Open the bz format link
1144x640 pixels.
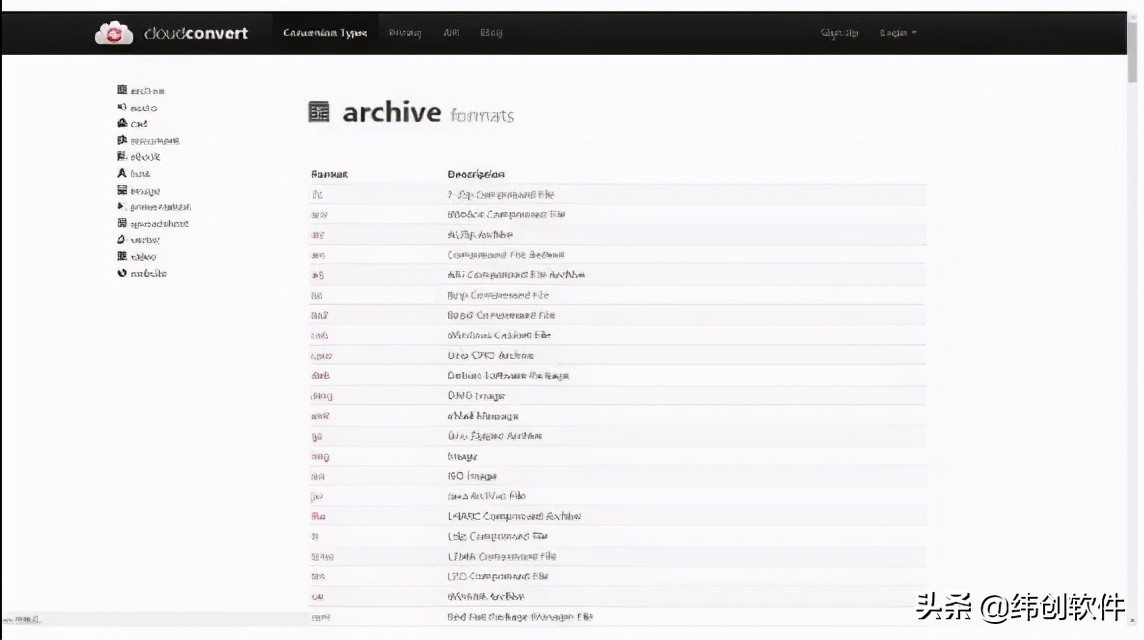(x=317, y=296)
